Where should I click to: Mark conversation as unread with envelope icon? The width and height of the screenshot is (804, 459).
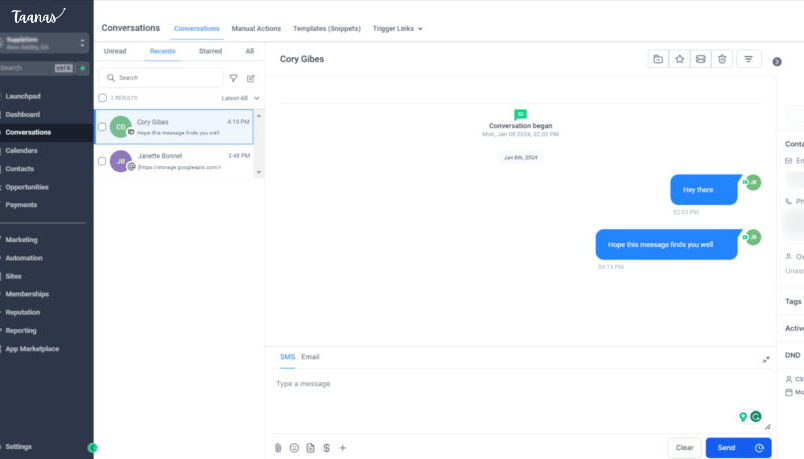(x=701, y=59)
